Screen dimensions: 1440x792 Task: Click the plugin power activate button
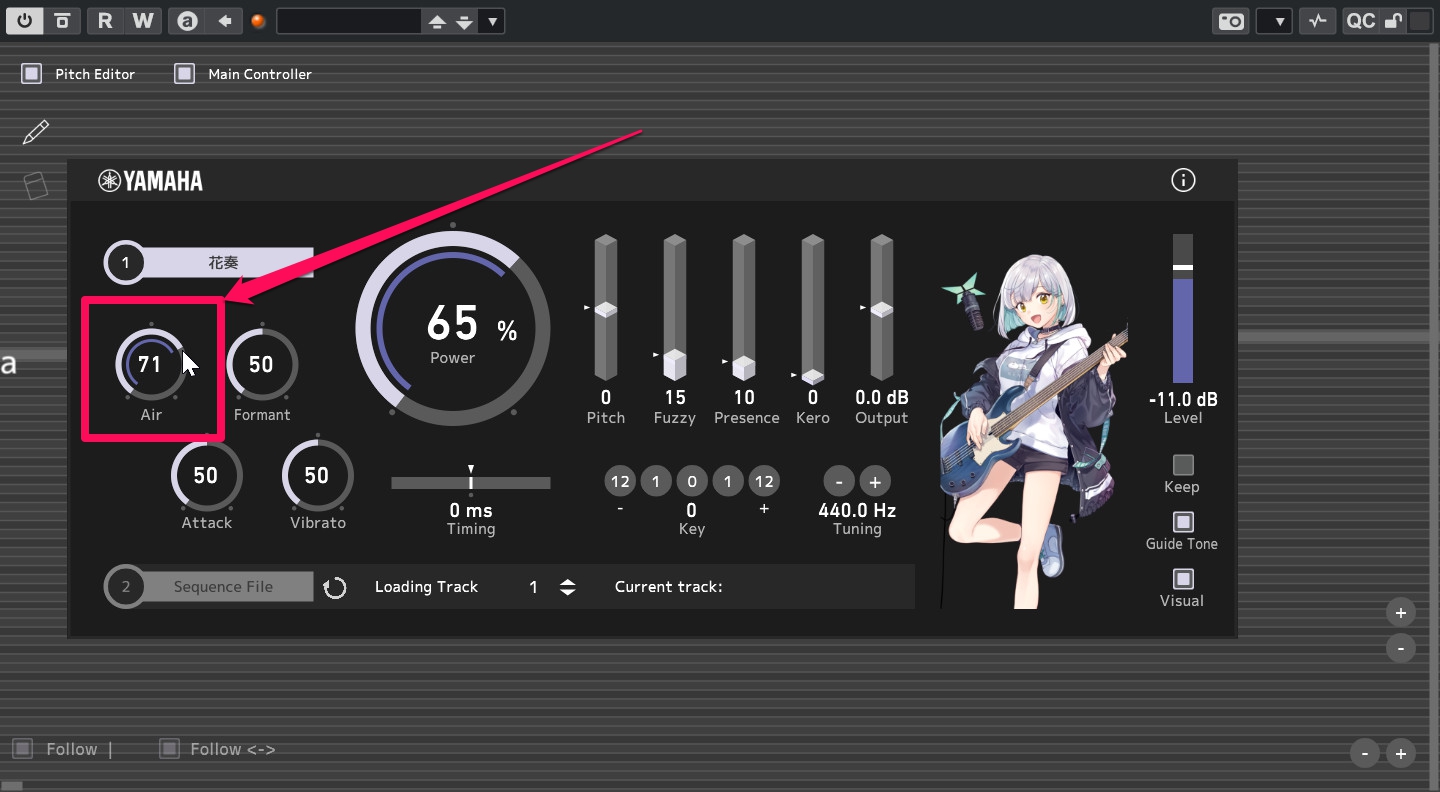tap(24, 20)
